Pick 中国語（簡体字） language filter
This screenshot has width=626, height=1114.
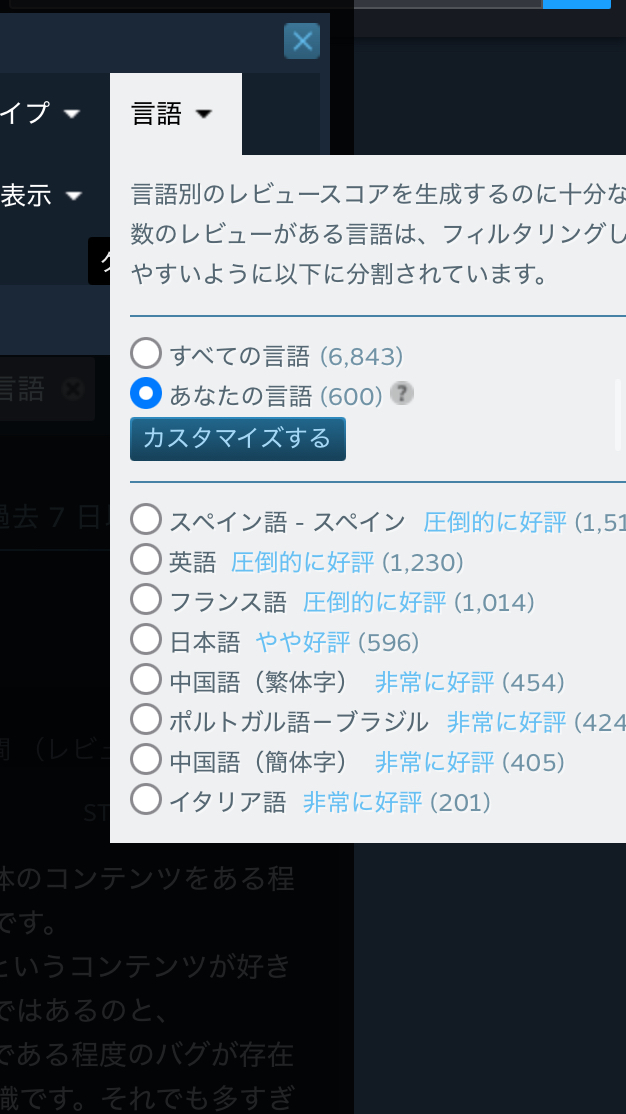point(146,761)
